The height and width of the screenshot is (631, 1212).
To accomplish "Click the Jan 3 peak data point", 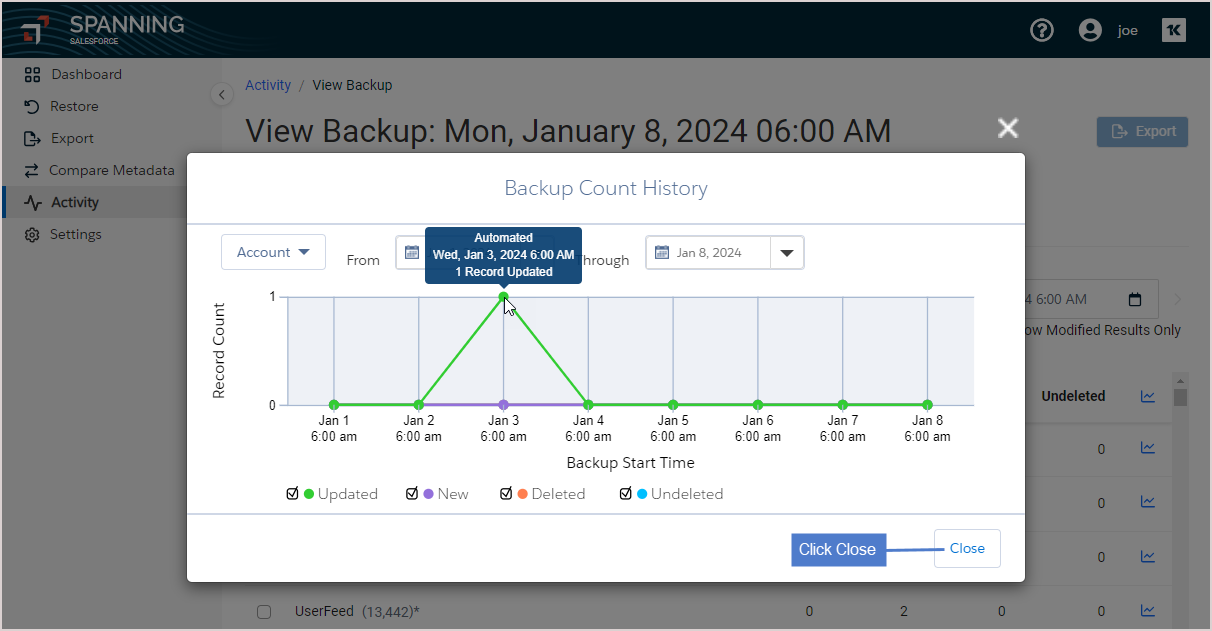I will point(503,296).
